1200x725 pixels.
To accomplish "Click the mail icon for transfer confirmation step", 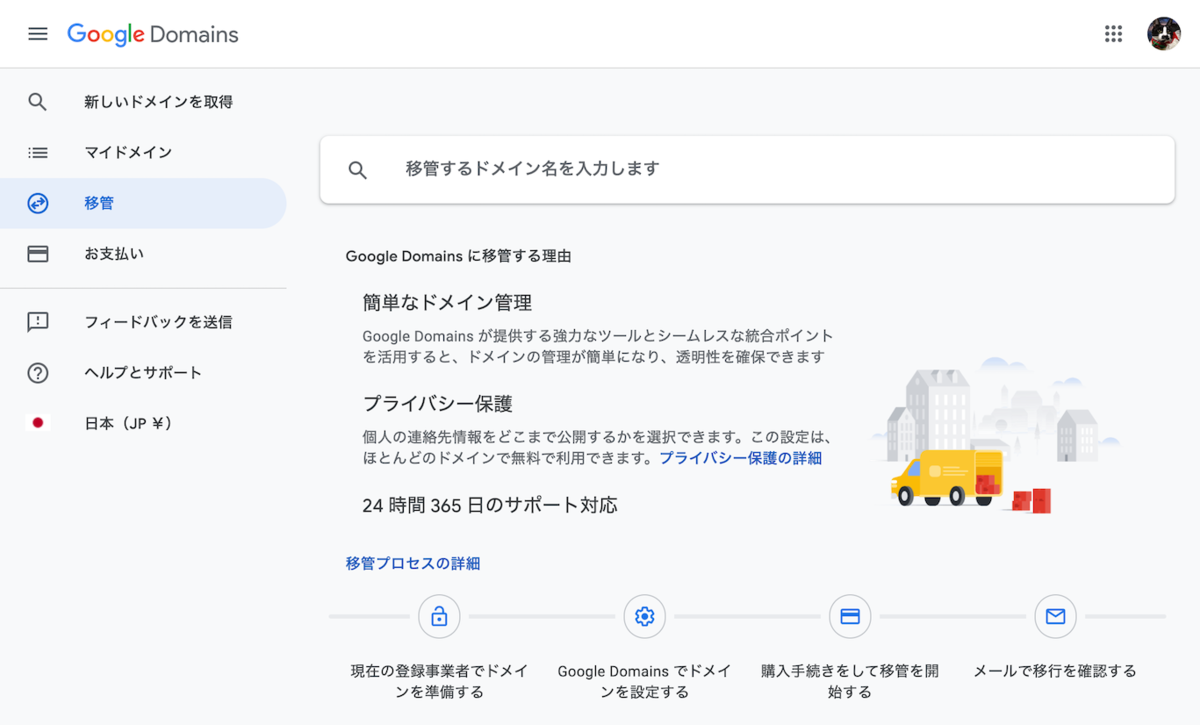I will (1055, 616).
